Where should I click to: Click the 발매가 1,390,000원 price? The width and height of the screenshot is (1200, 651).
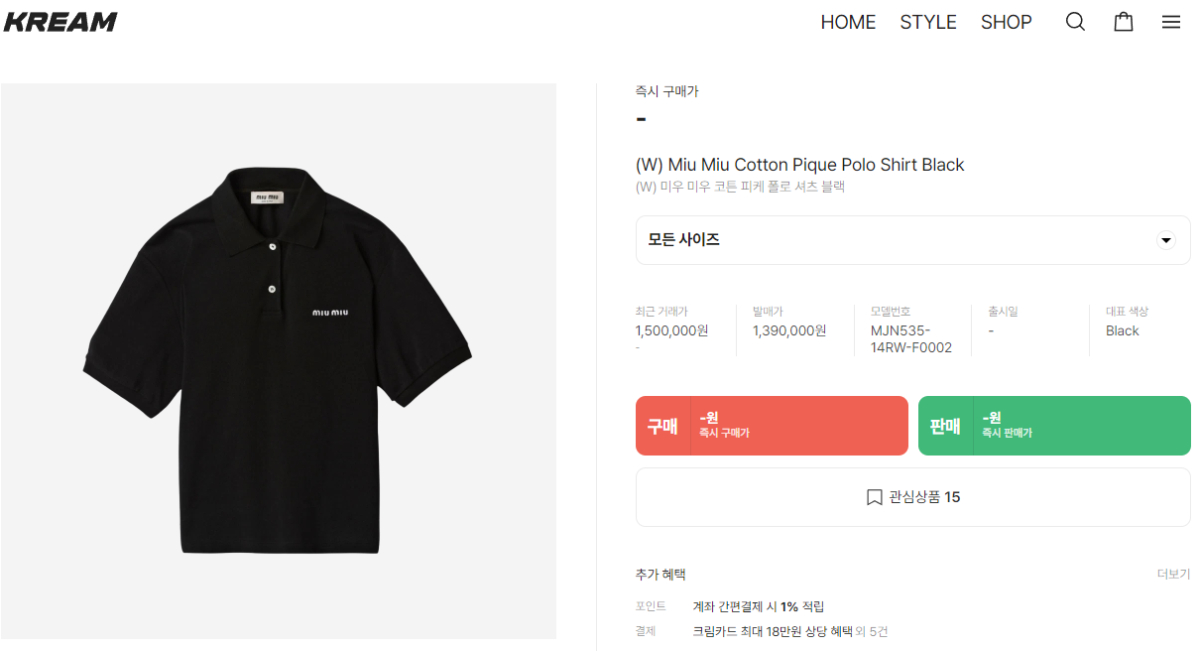click(790, 331)
